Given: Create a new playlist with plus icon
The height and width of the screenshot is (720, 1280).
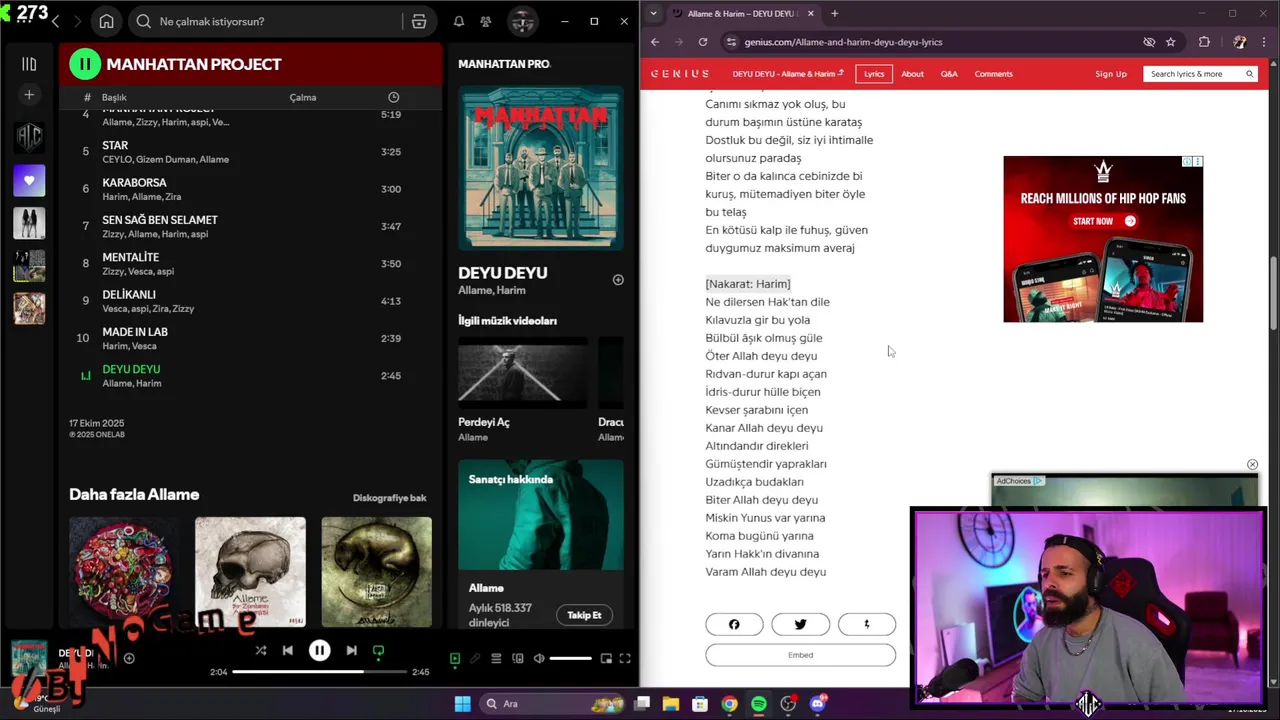Looking at the screenshot, I should 29,95.
